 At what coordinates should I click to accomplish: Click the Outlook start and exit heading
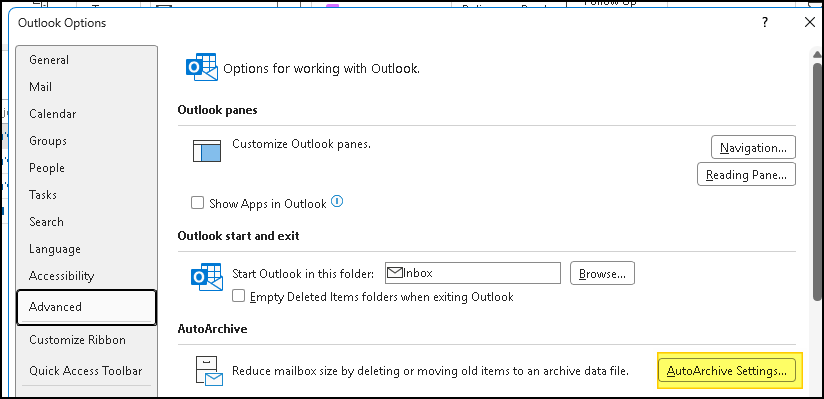click(x=239, y=236)
